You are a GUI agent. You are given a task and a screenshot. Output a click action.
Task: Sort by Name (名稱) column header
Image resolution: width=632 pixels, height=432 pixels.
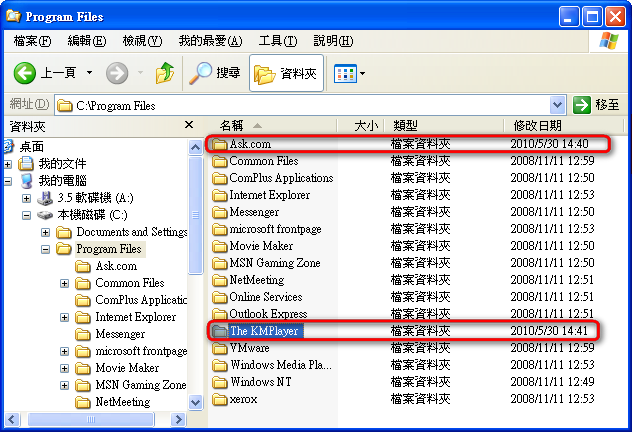click(272, 126)
